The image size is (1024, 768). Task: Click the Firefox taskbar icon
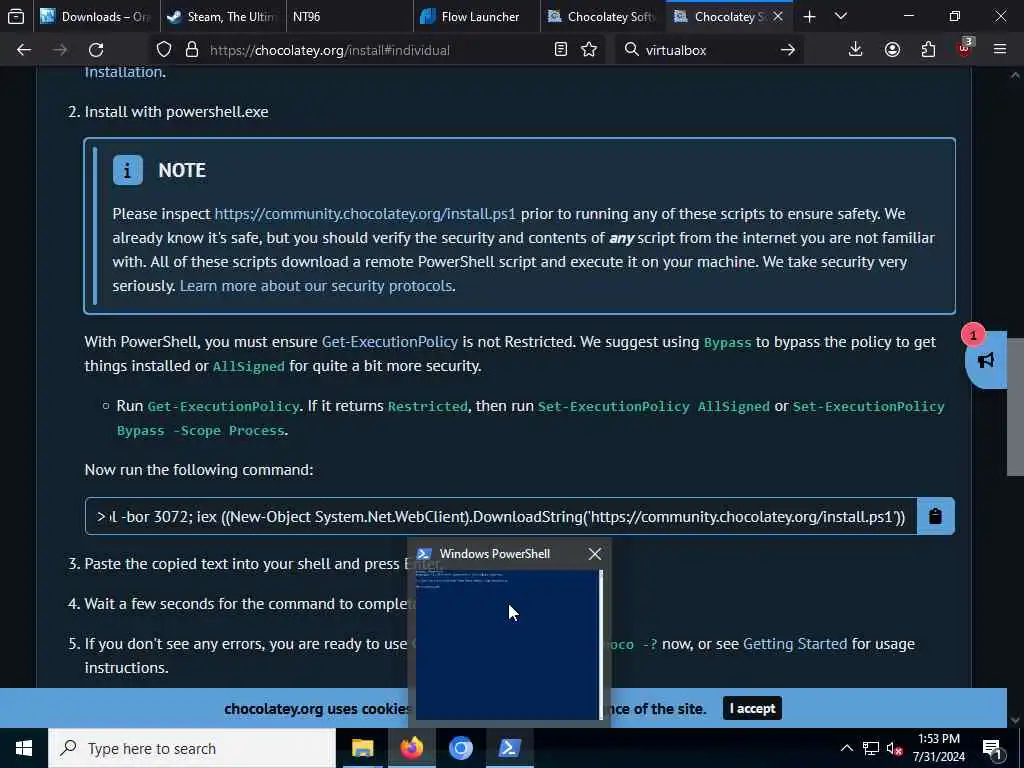click(x=411, y=748)
